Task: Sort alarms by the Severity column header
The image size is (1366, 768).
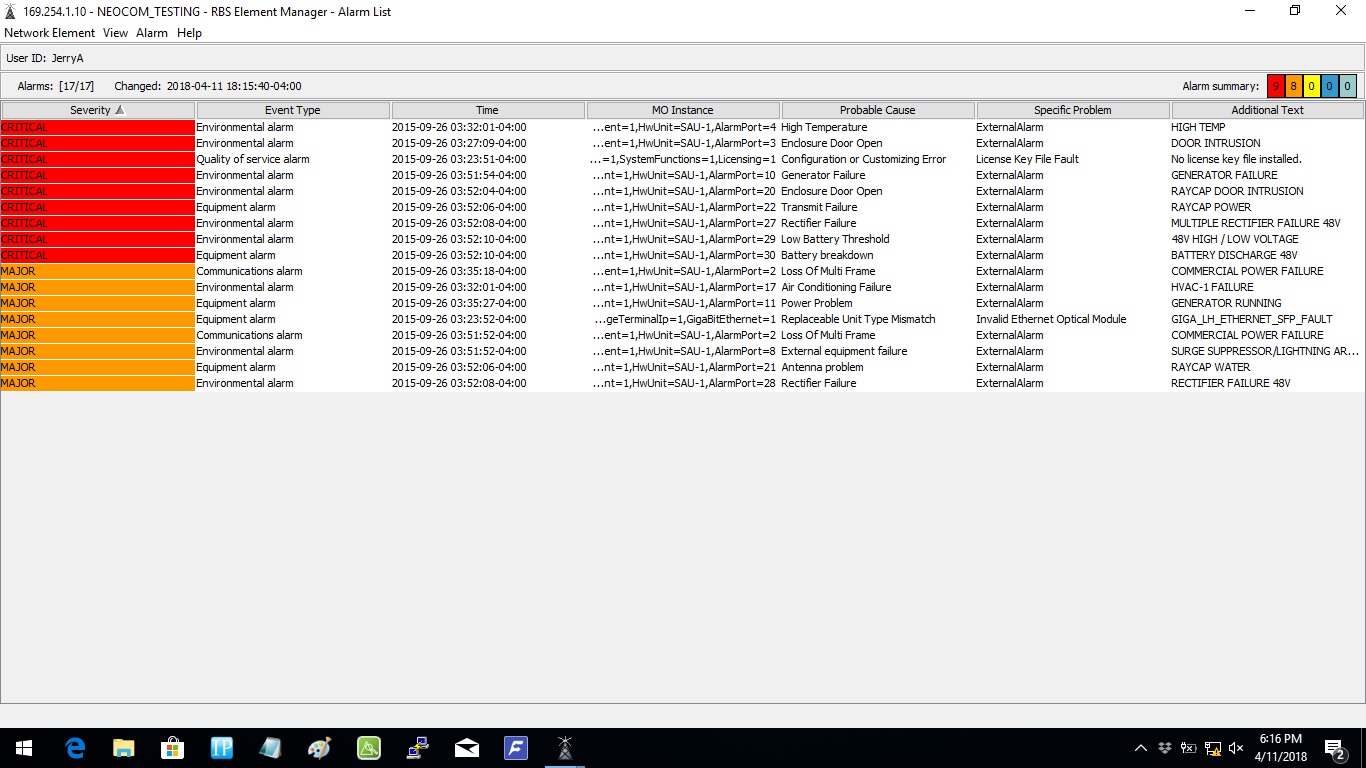Action: pos(98,110)
